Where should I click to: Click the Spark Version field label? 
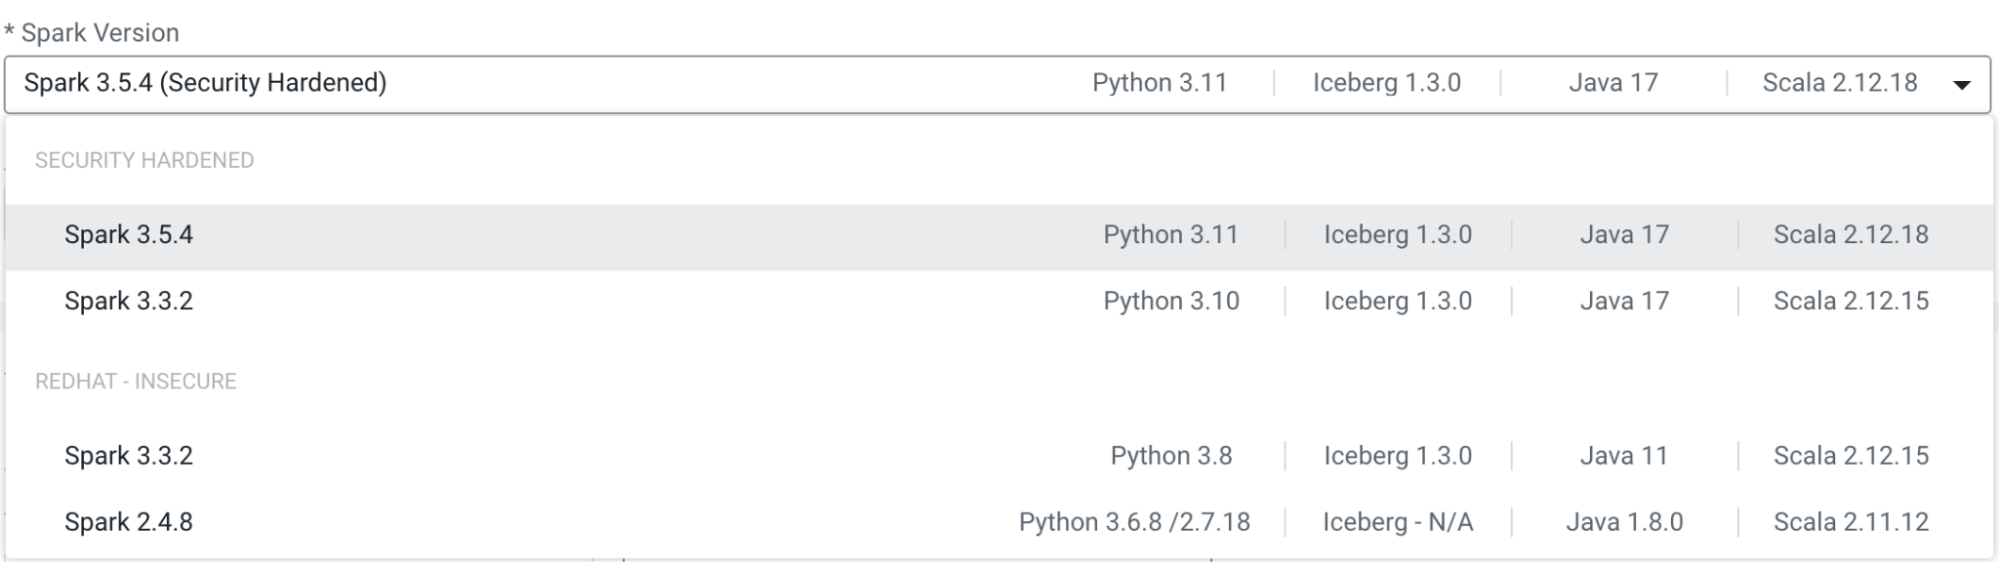click(99, 33)
